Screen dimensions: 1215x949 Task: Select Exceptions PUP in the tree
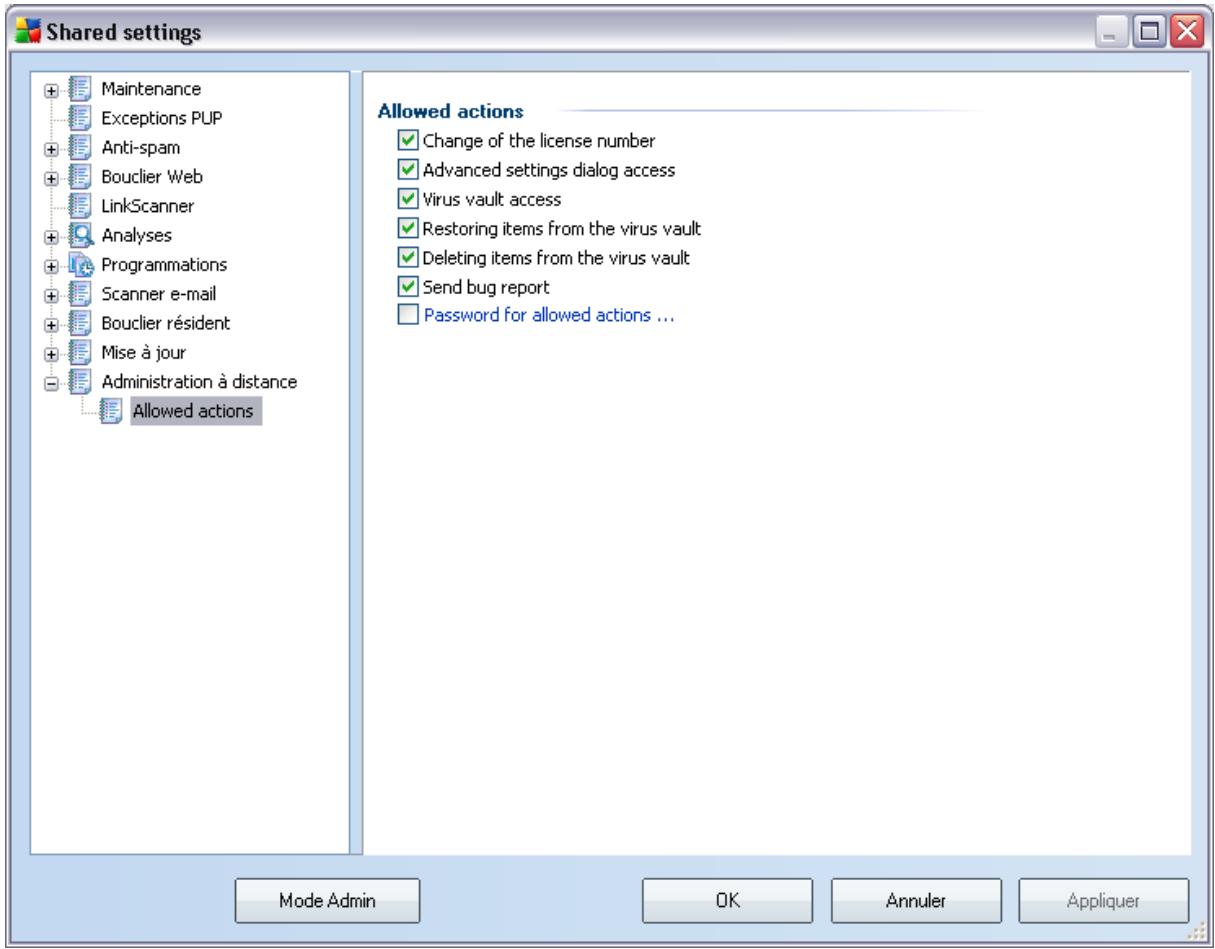(162, 118)
